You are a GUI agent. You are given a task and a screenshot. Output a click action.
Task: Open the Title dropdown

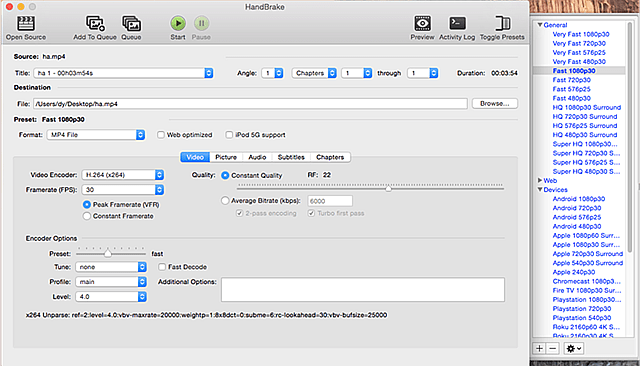click(x=123, y=73)
